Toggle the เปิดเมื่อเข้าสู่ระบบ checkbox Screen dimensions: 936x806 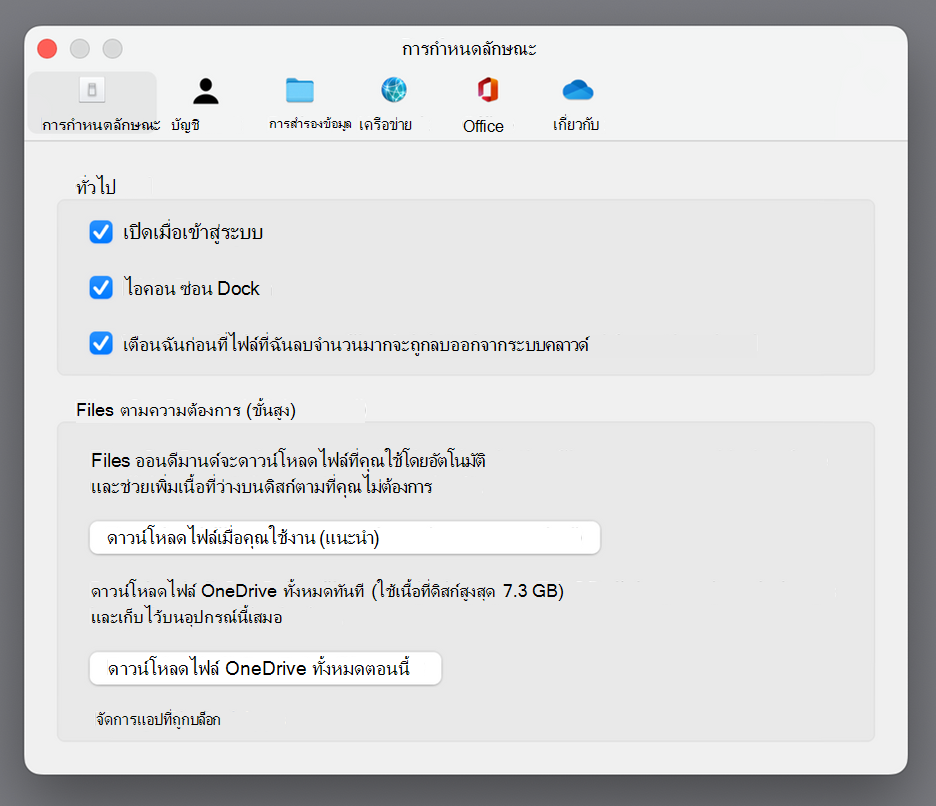click(101, 232)
